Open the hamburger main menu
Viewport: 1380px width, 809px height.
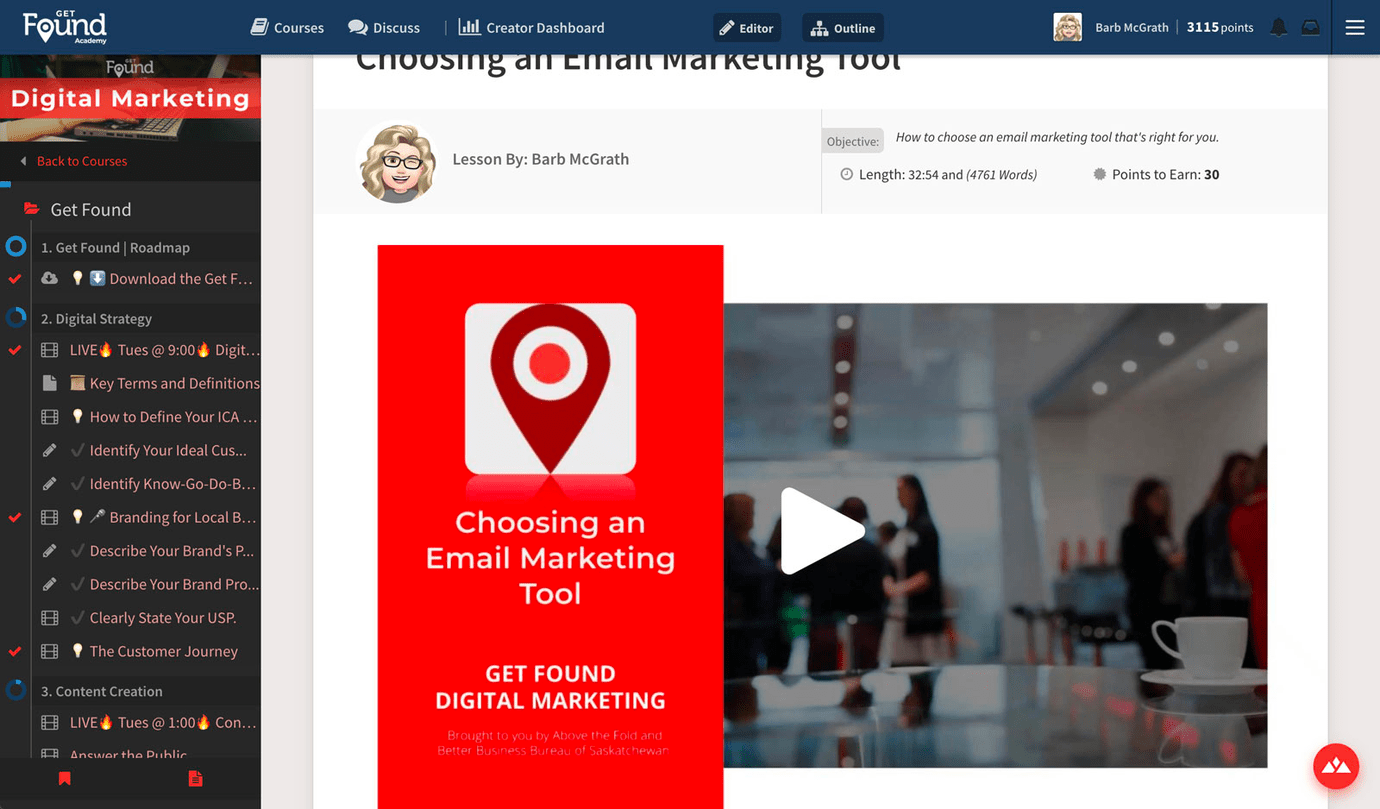(1355, 28)
